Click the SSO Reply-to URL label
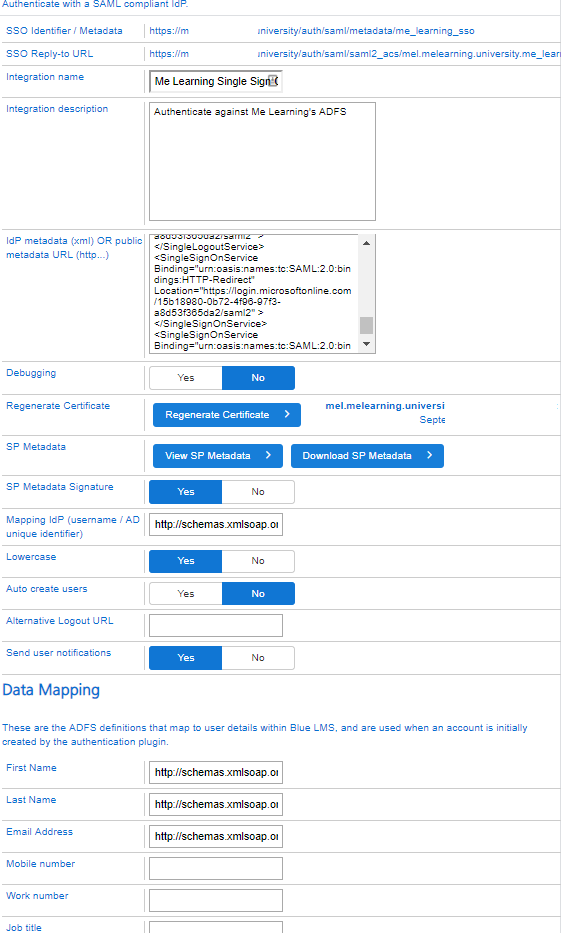 point(49,54)
